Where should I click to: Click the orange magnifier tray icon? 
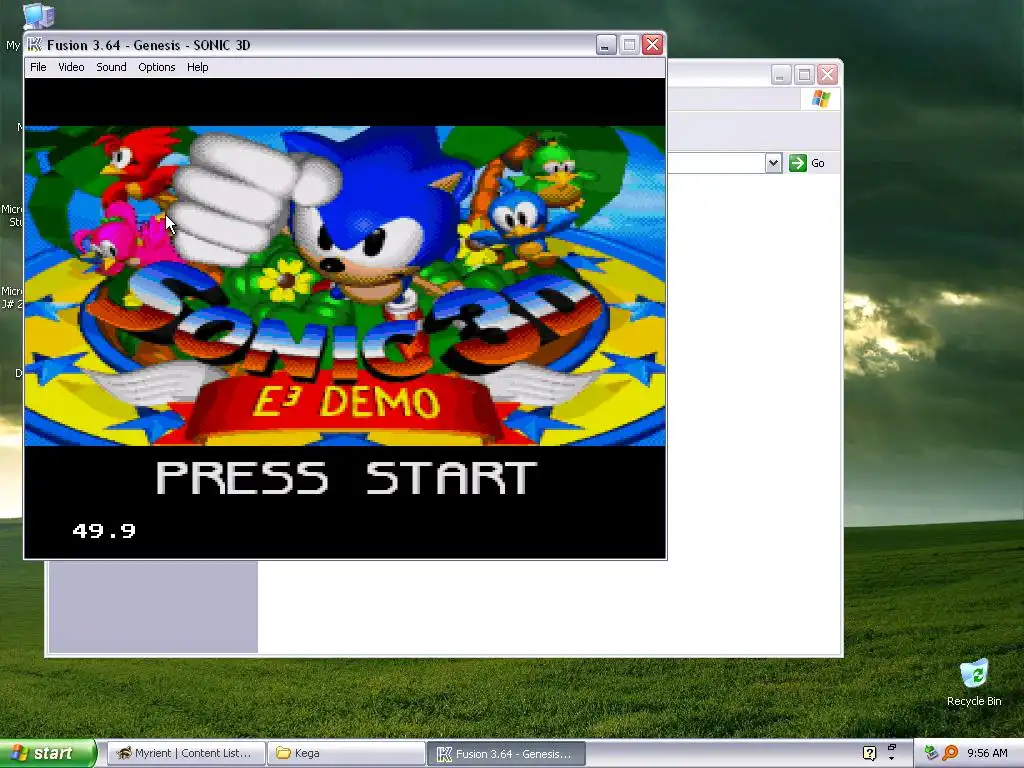click(x=950, y=753)
